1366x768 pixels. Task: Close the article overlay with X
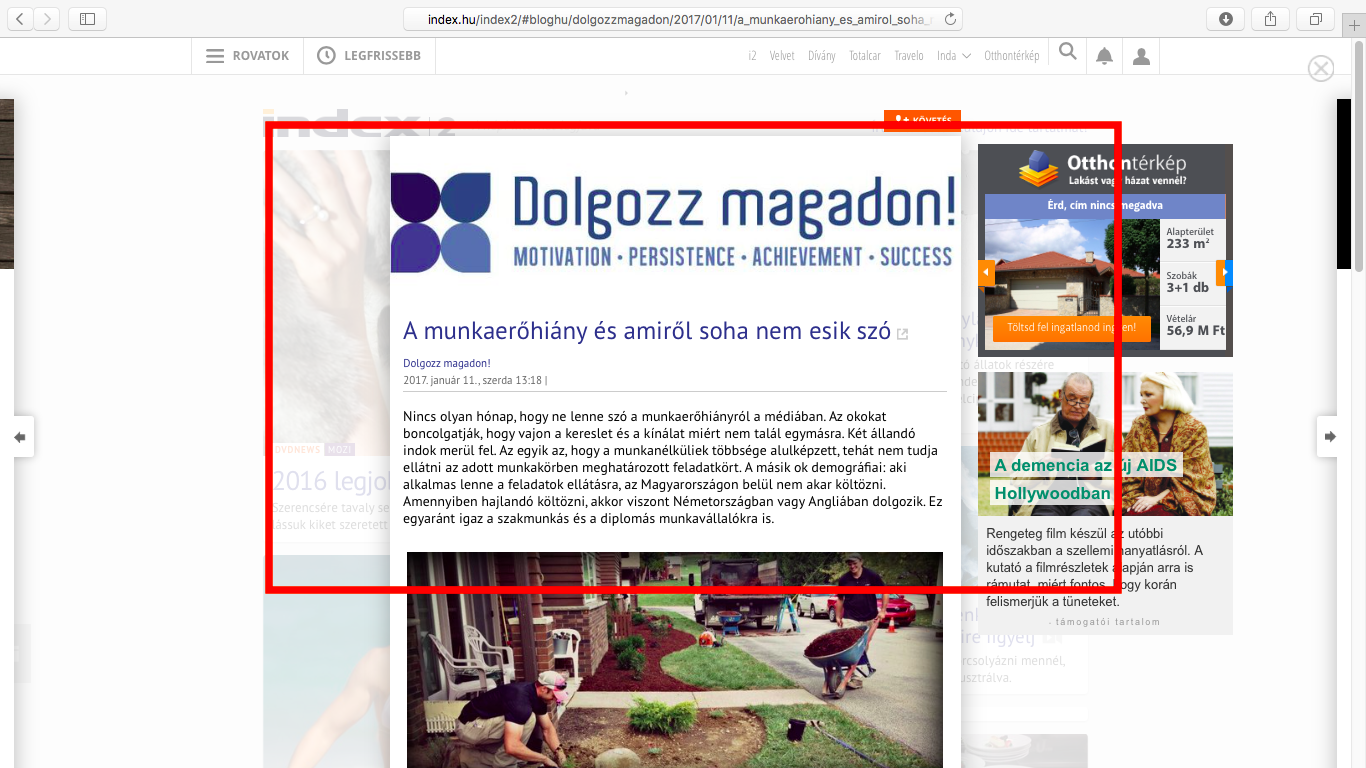click(1321, 68)
